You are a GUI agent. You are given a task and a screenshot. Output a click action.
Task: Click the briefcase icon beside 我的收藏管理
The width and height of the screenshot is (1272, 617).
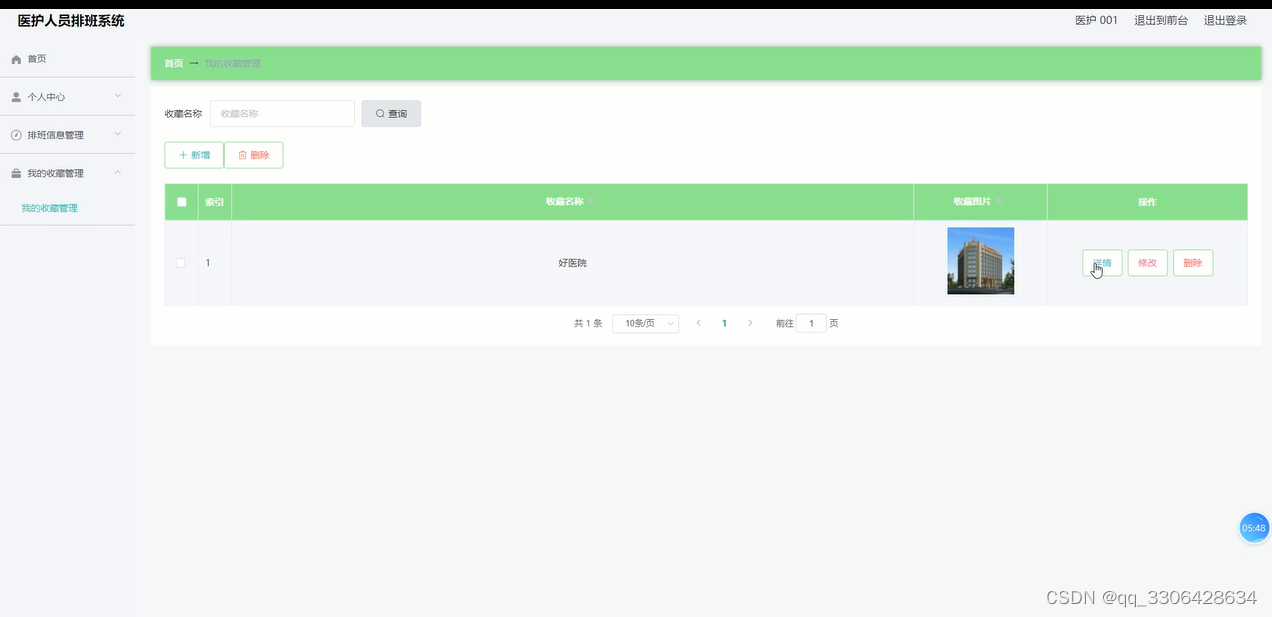(16, 174)
